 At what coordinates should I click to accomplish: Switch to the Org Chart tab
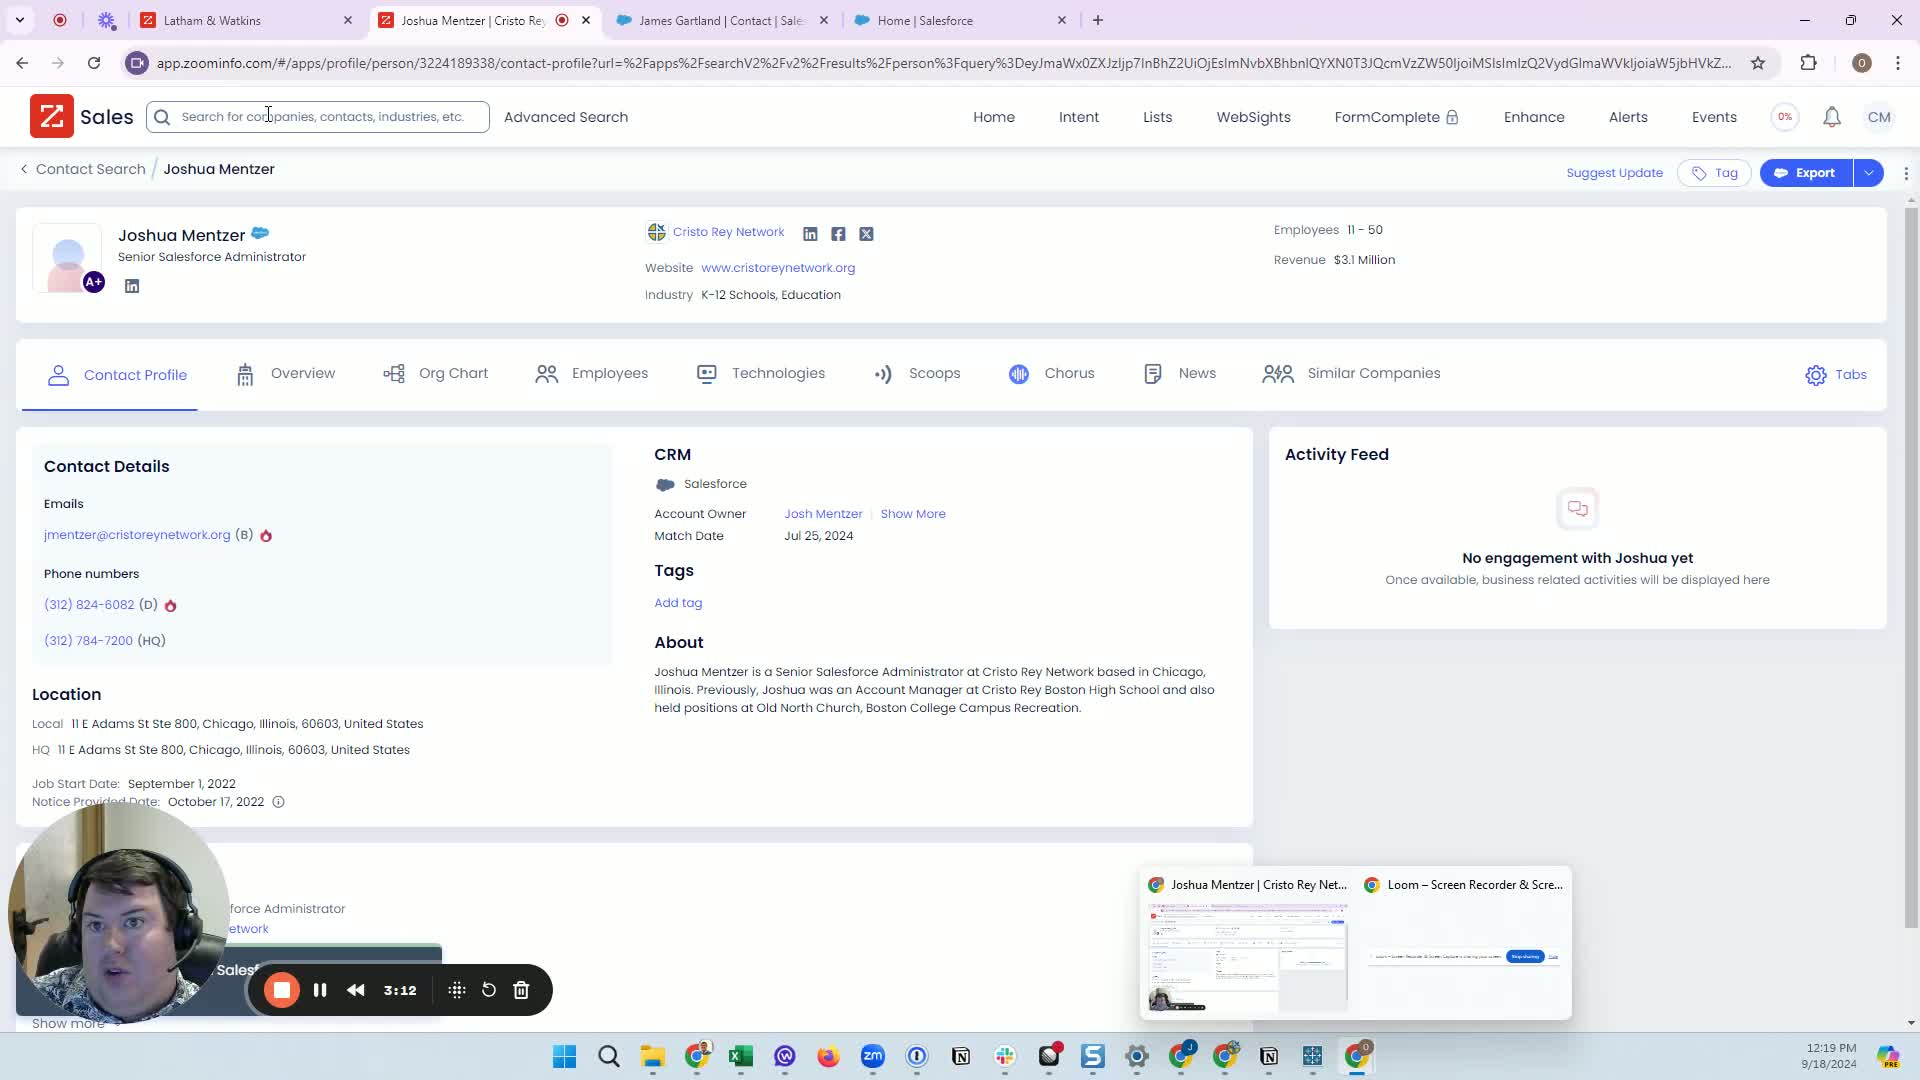coord(436,374)
